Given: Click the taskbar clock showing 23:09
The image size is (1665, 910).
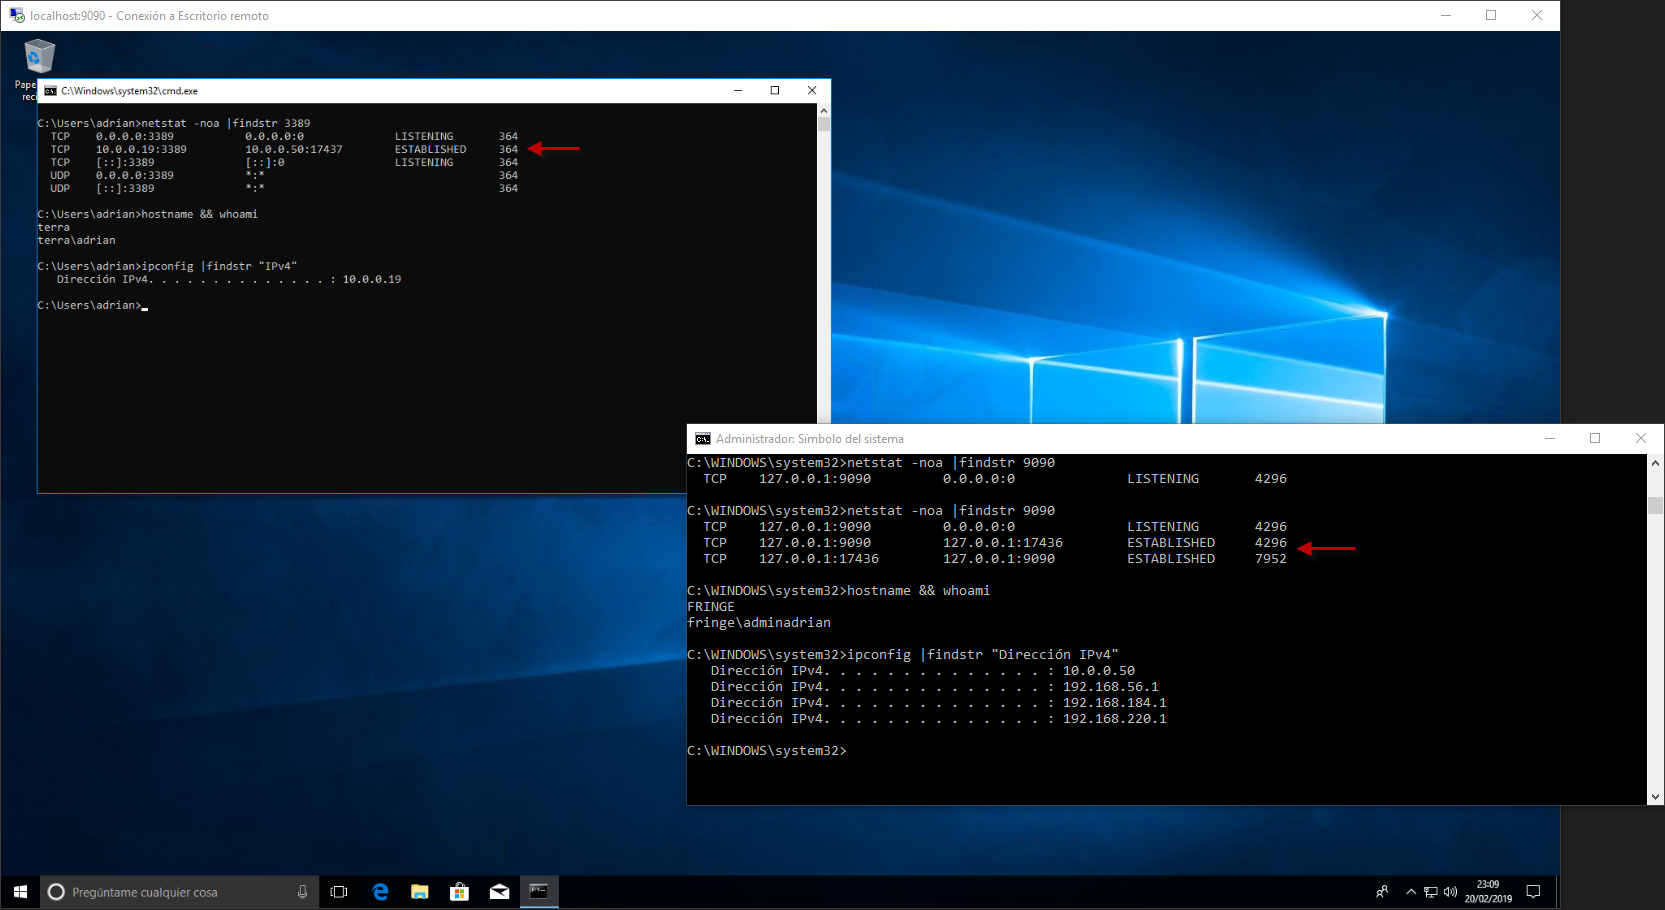Looking at the screenshot, I should 1488,892.
